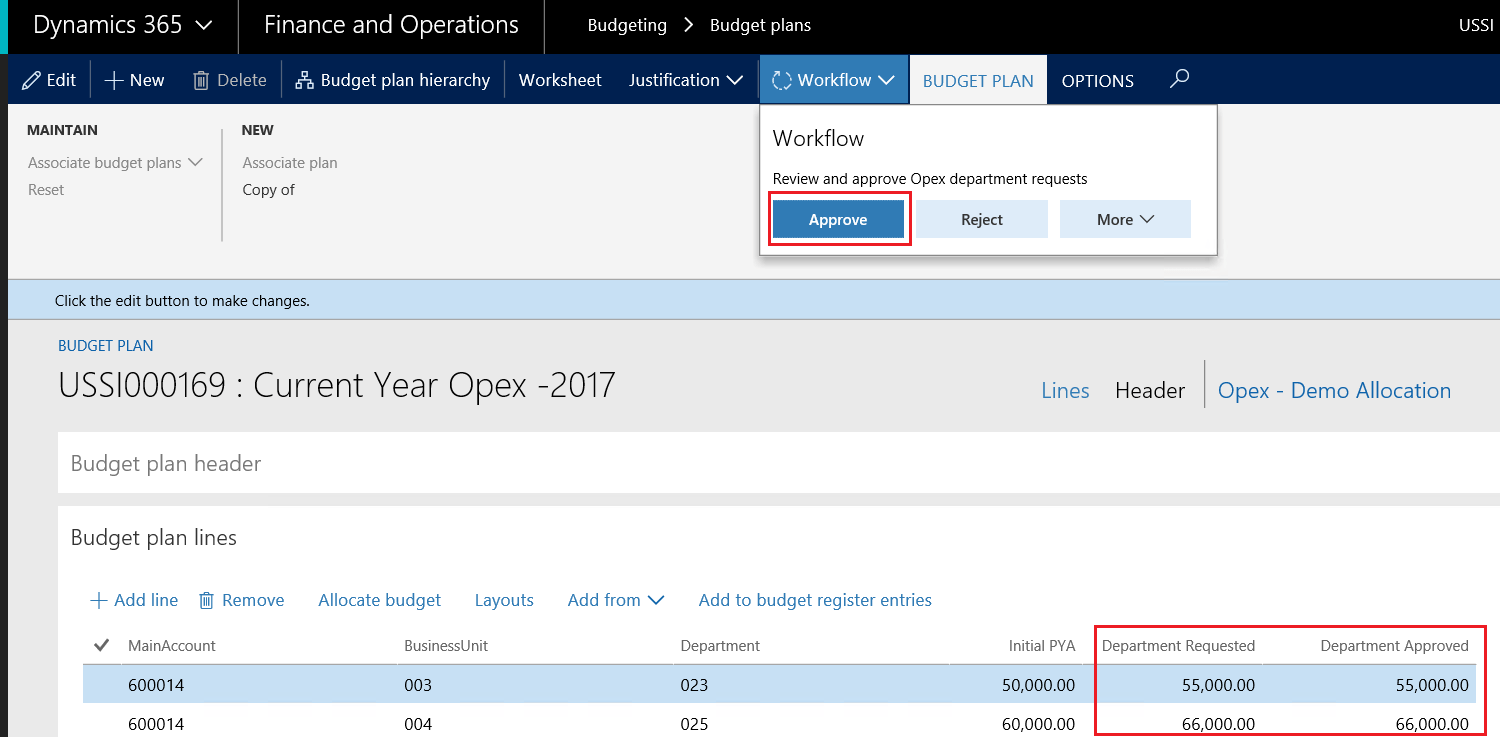Click the select-all checkmark column header
This screenshot has width=1500, height=738.
click(100, 645)
